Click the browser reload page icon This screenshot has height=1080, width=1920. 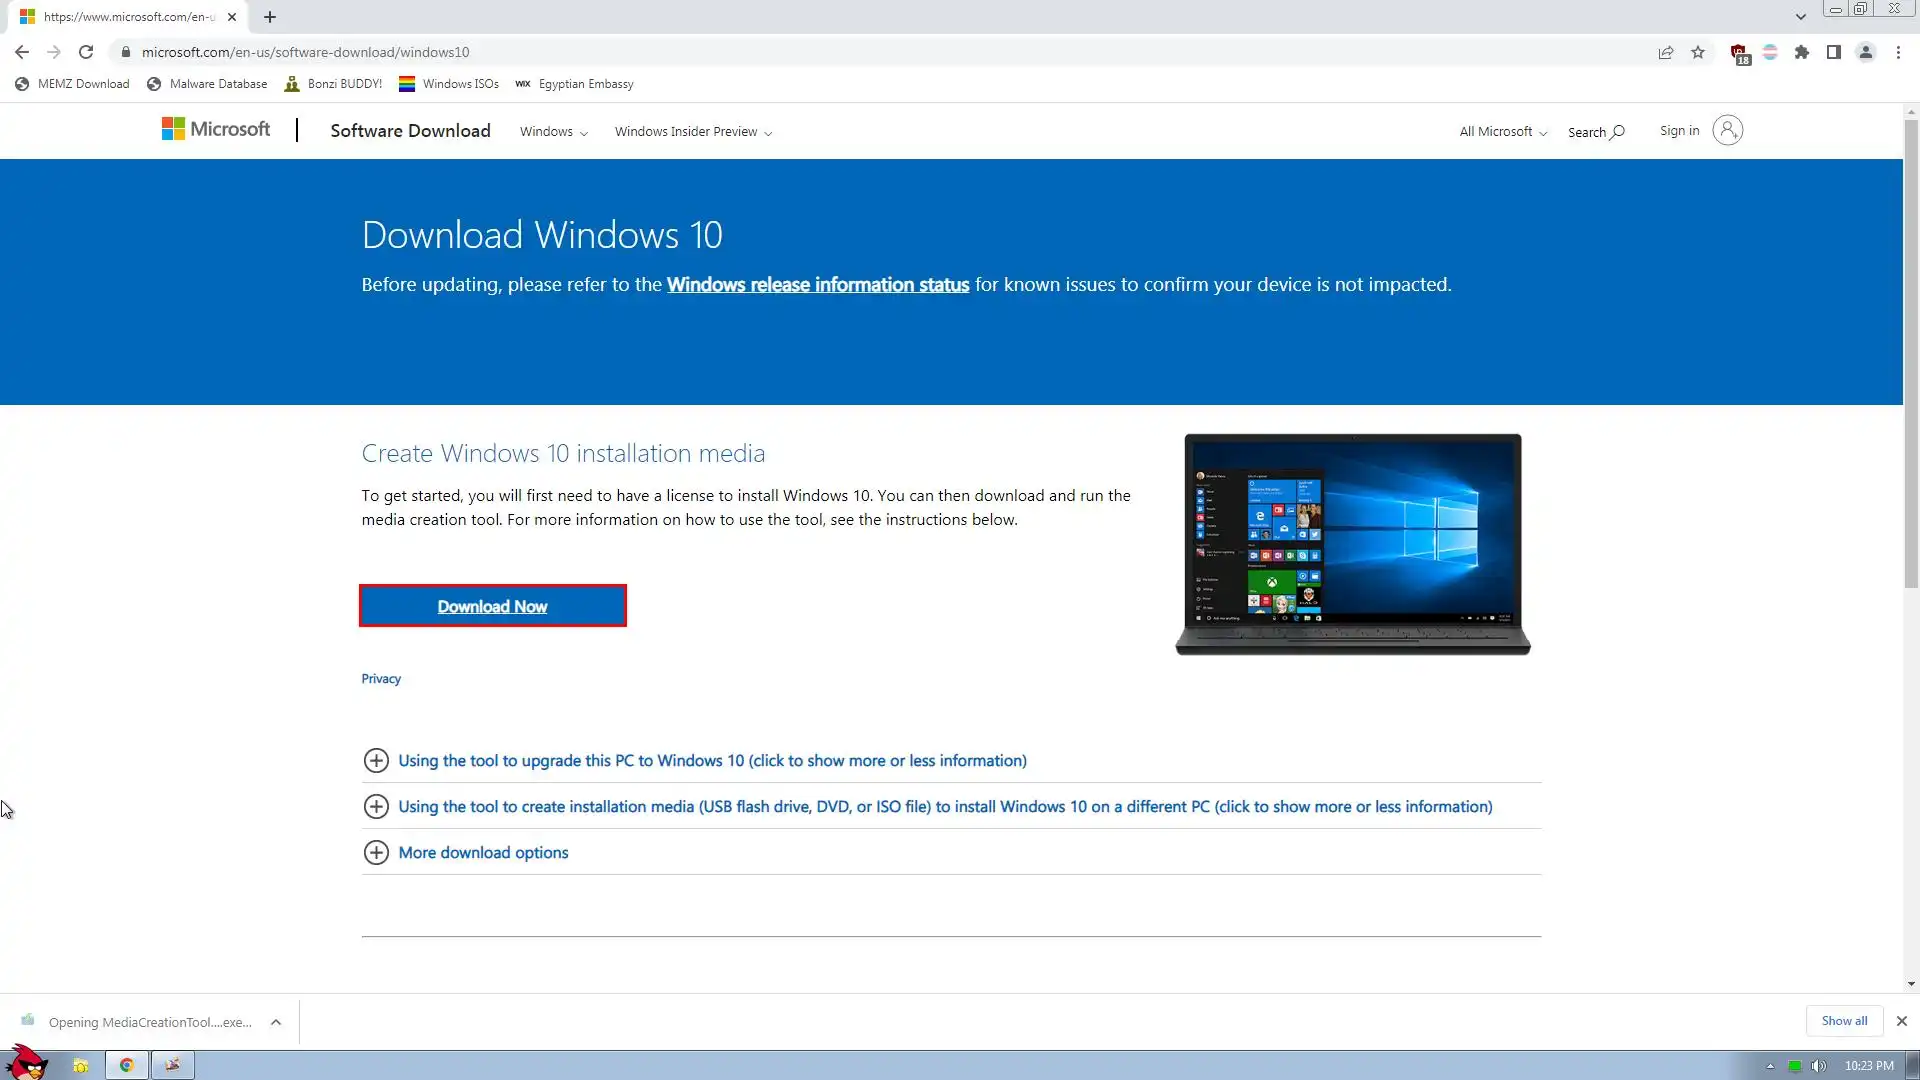coord(86,52)
